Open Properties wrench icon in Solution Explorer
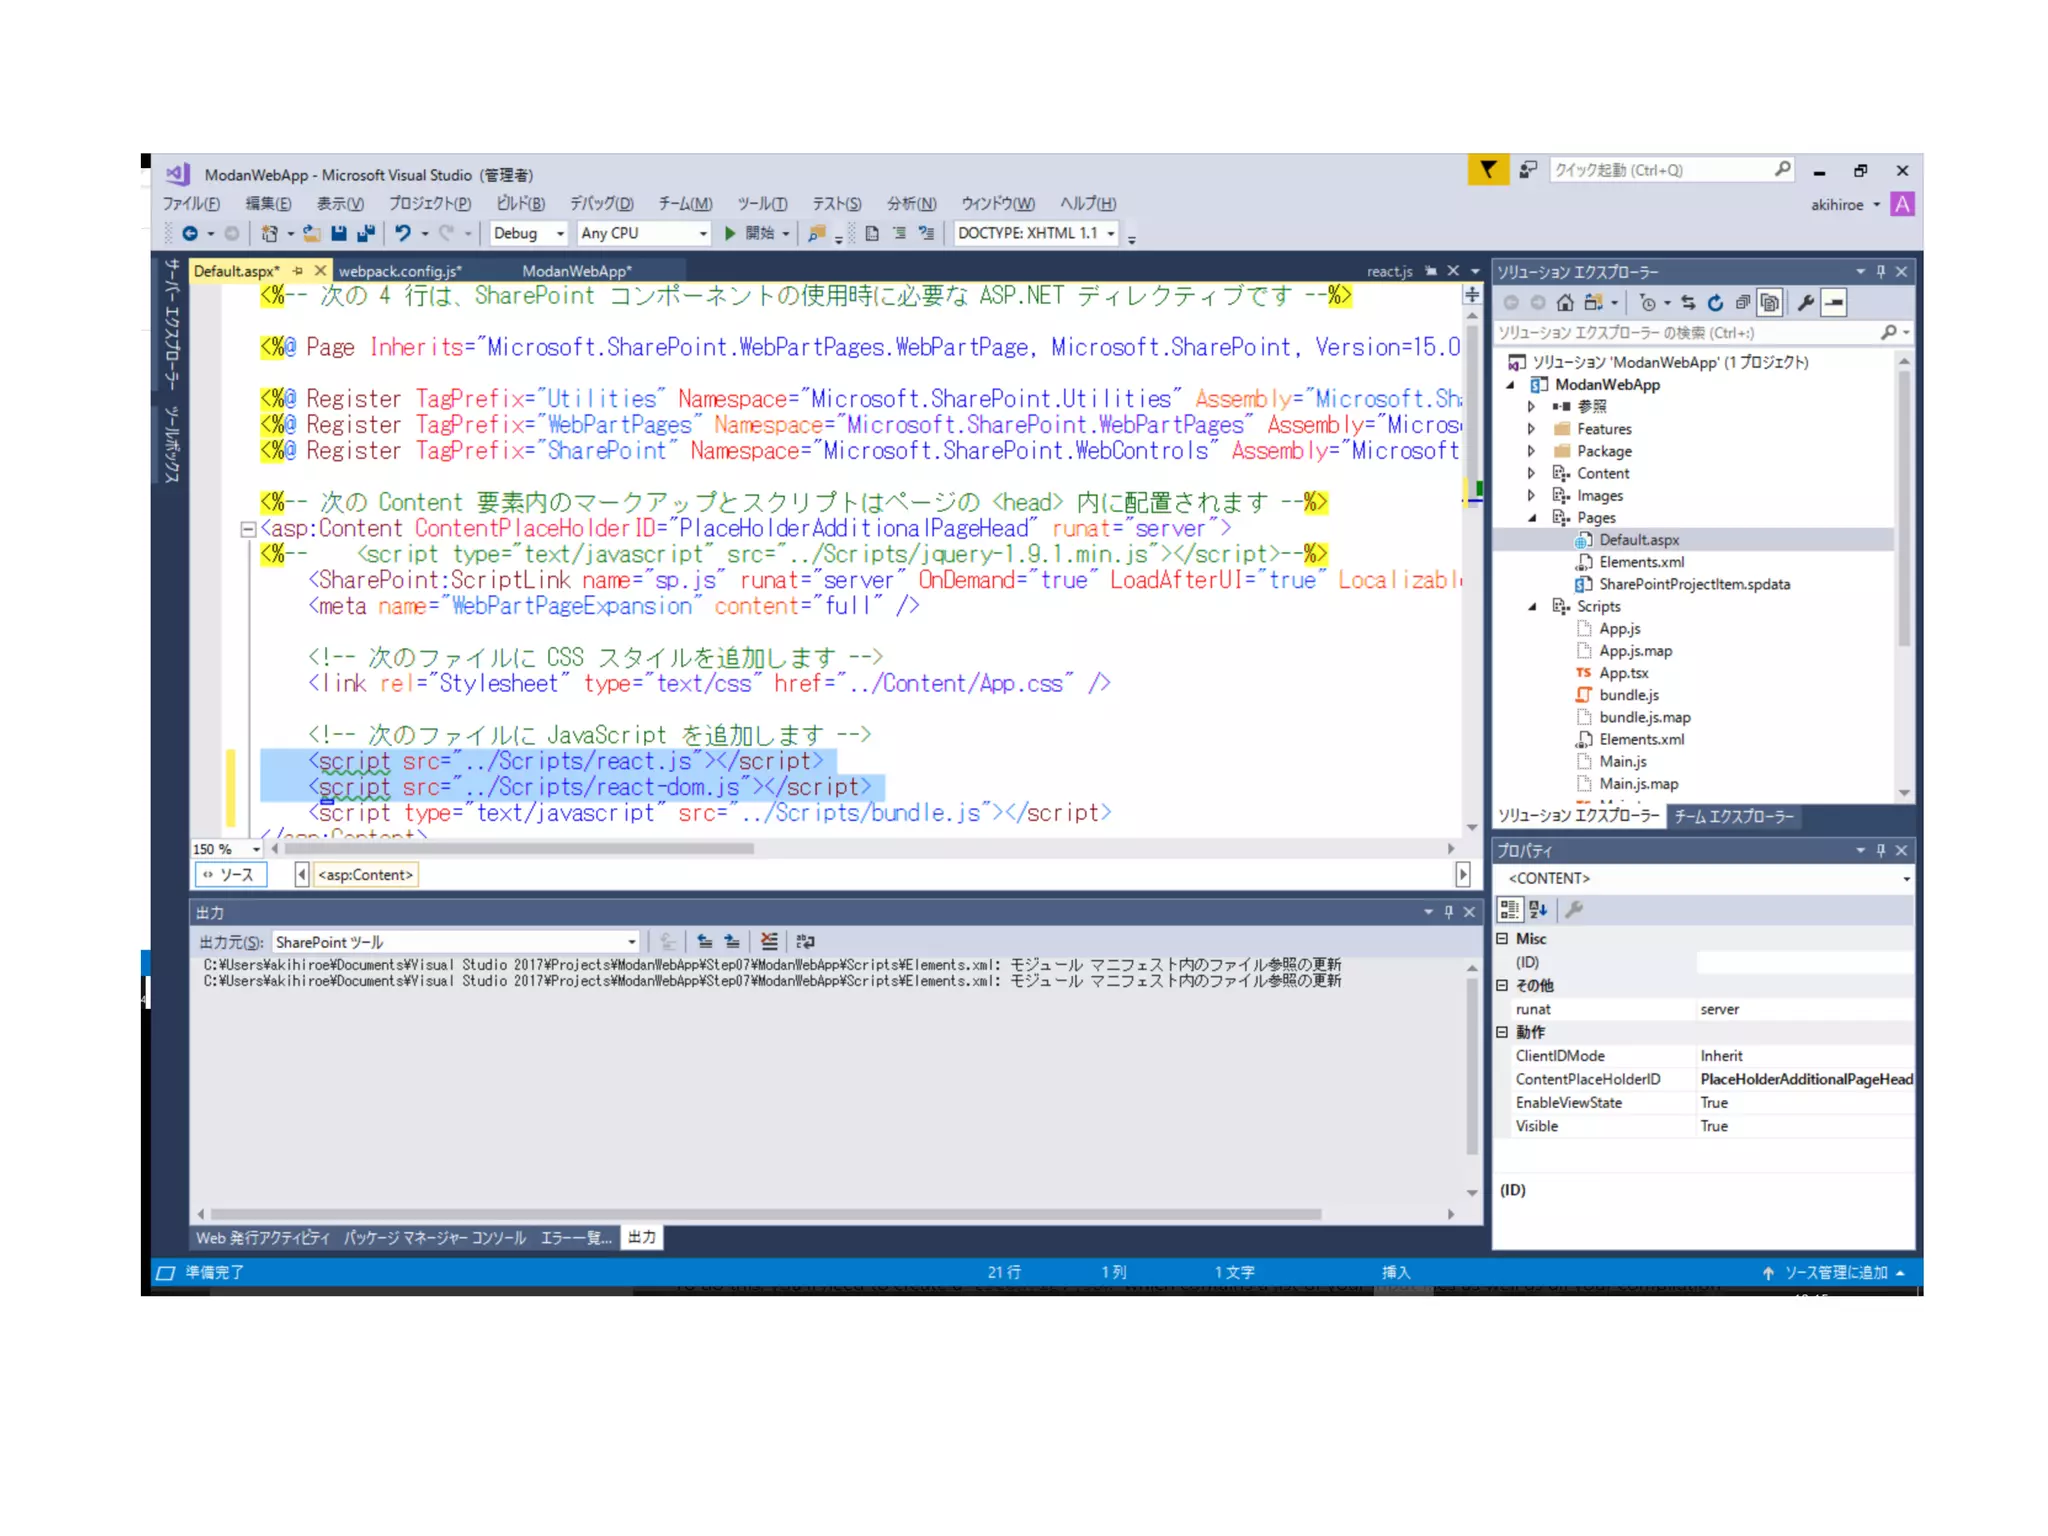The height and width of the screenshot is (1536, 2048). tap(1806, 303)
